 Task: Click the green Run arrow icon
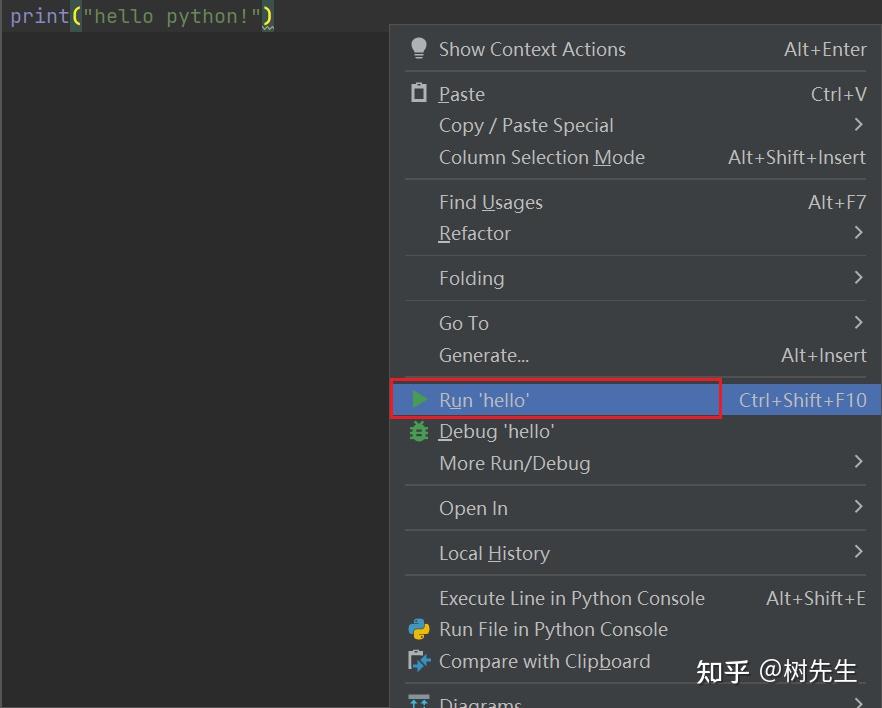(419, 399)
